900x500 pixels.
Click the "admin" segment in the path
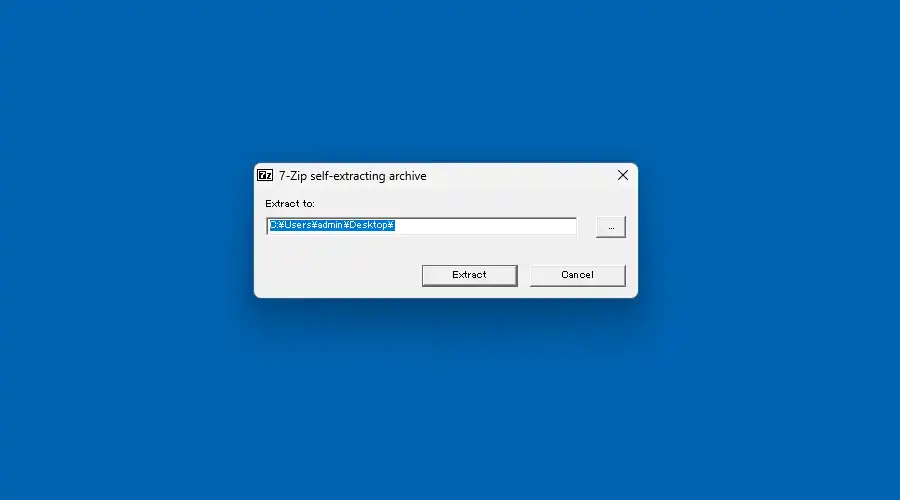click(330, 225)
